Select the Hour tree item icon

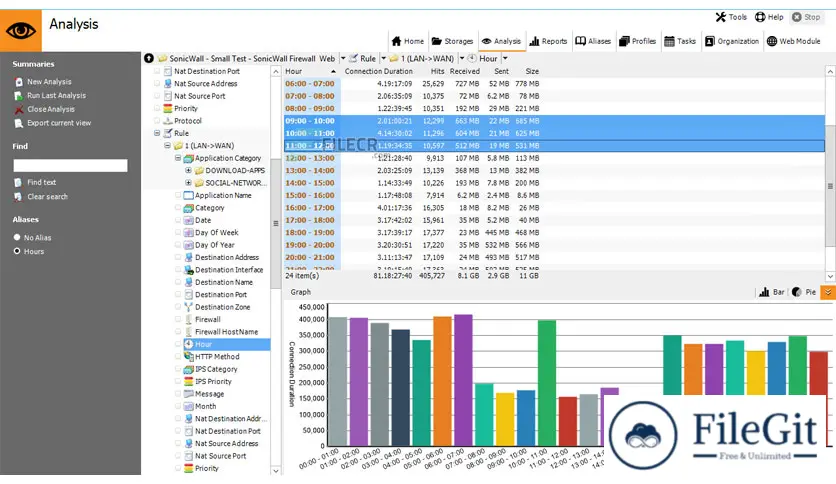pyautogui.click(x=189, y=344)
